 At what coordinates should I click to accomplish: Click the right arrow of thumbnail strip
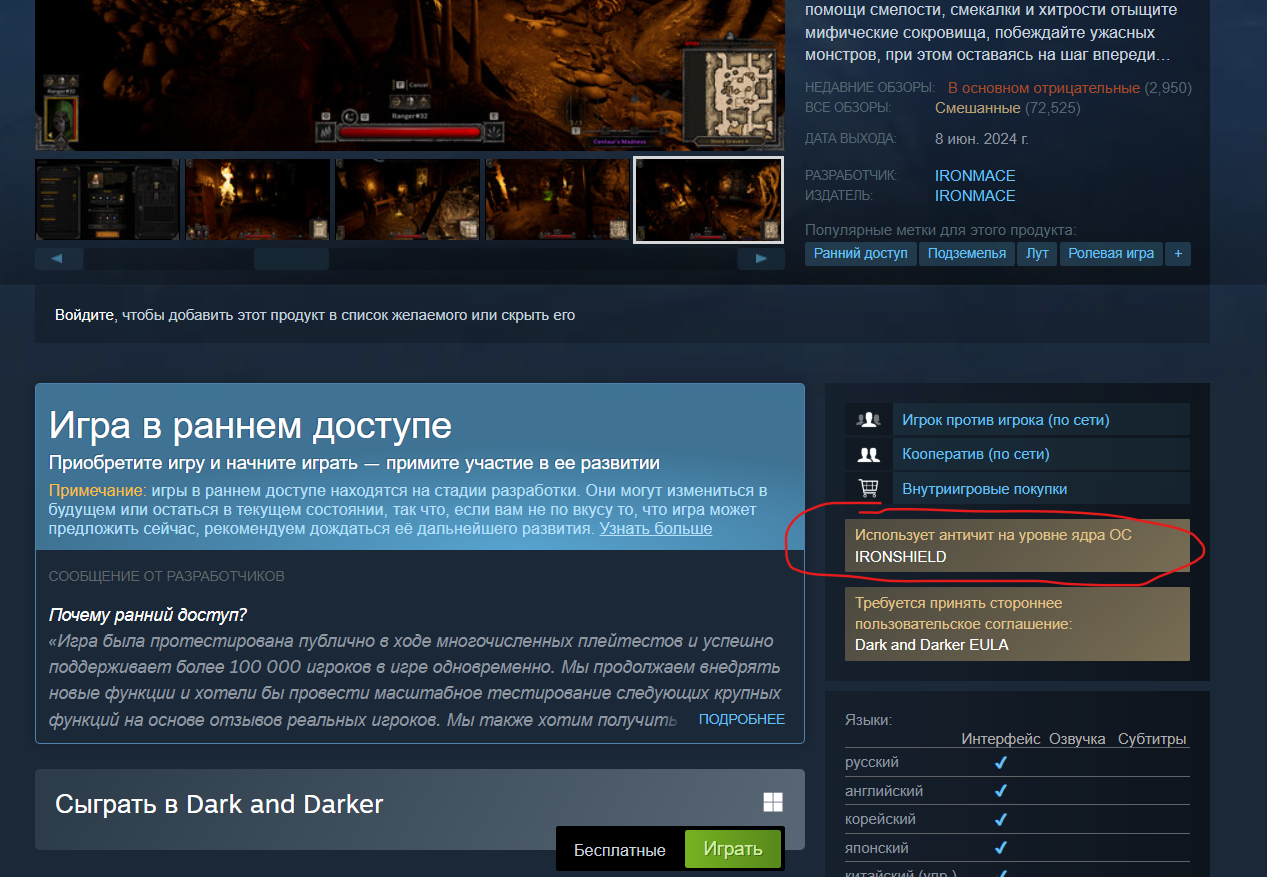click(761, 258)
